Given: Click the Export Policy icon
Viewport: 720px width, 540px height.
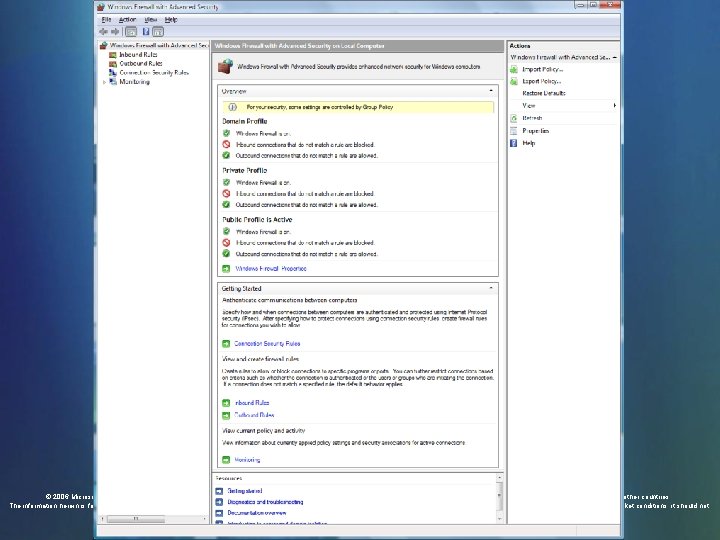Looking at the screenshot, I should coord(514,81).
